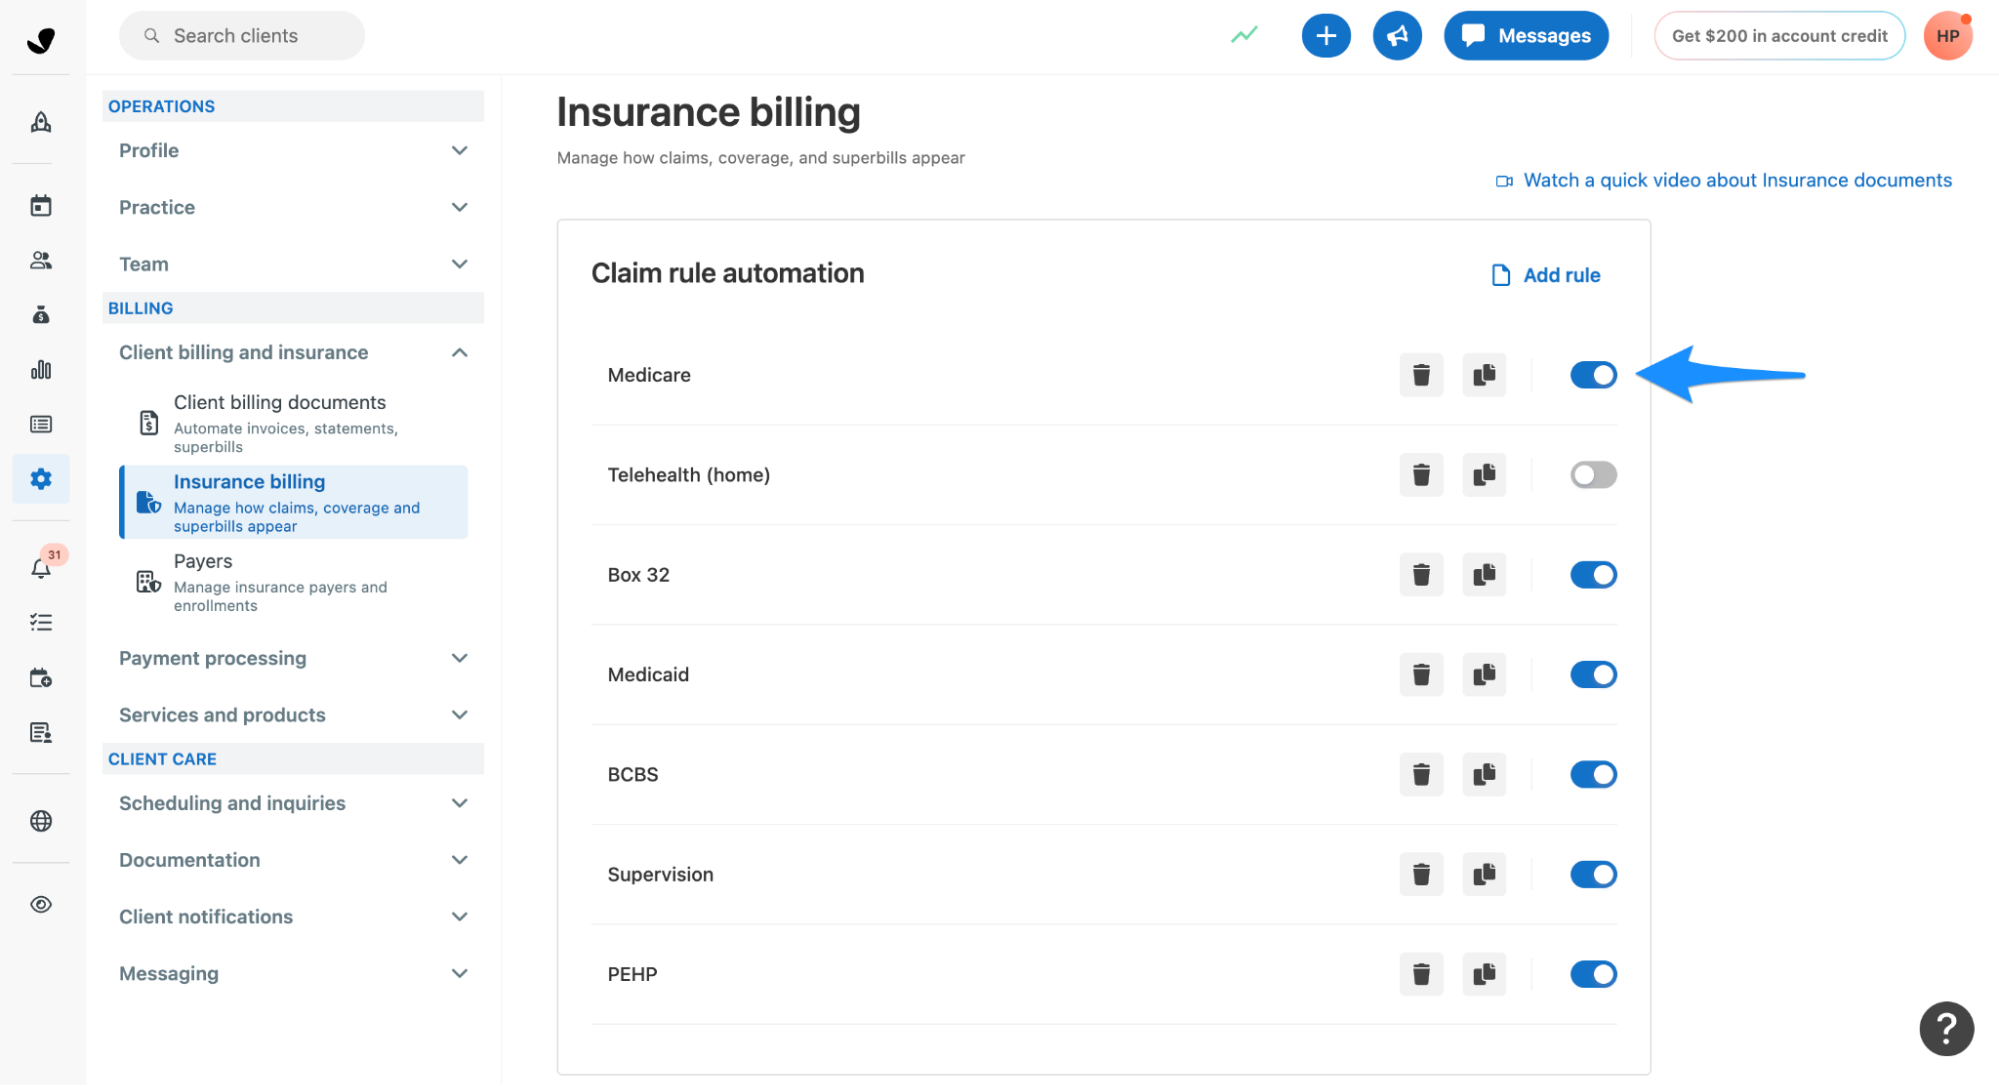Click the green trend line icon
The image size is (1999, 1086).
click(x=1244, y=36)
